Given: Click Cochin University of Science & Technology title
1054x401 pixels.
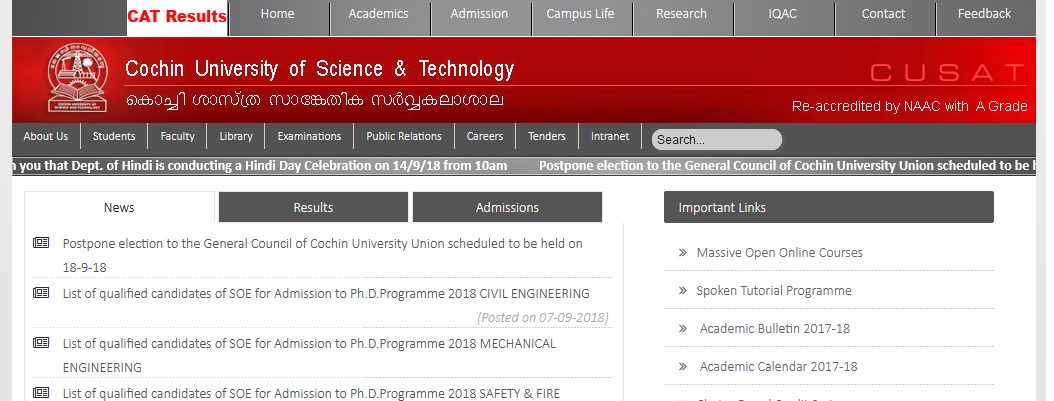Looking at the screenshot, I should tap(320, 69).
